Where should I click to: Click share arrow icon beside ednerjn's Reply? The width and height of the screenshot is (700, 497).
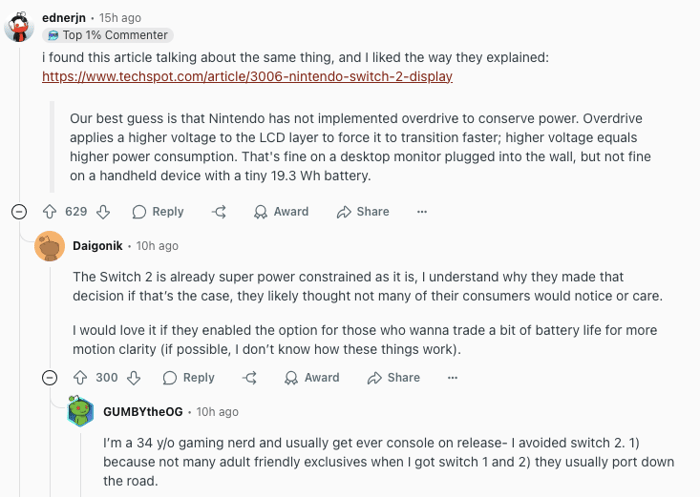[x=220, y=212]
